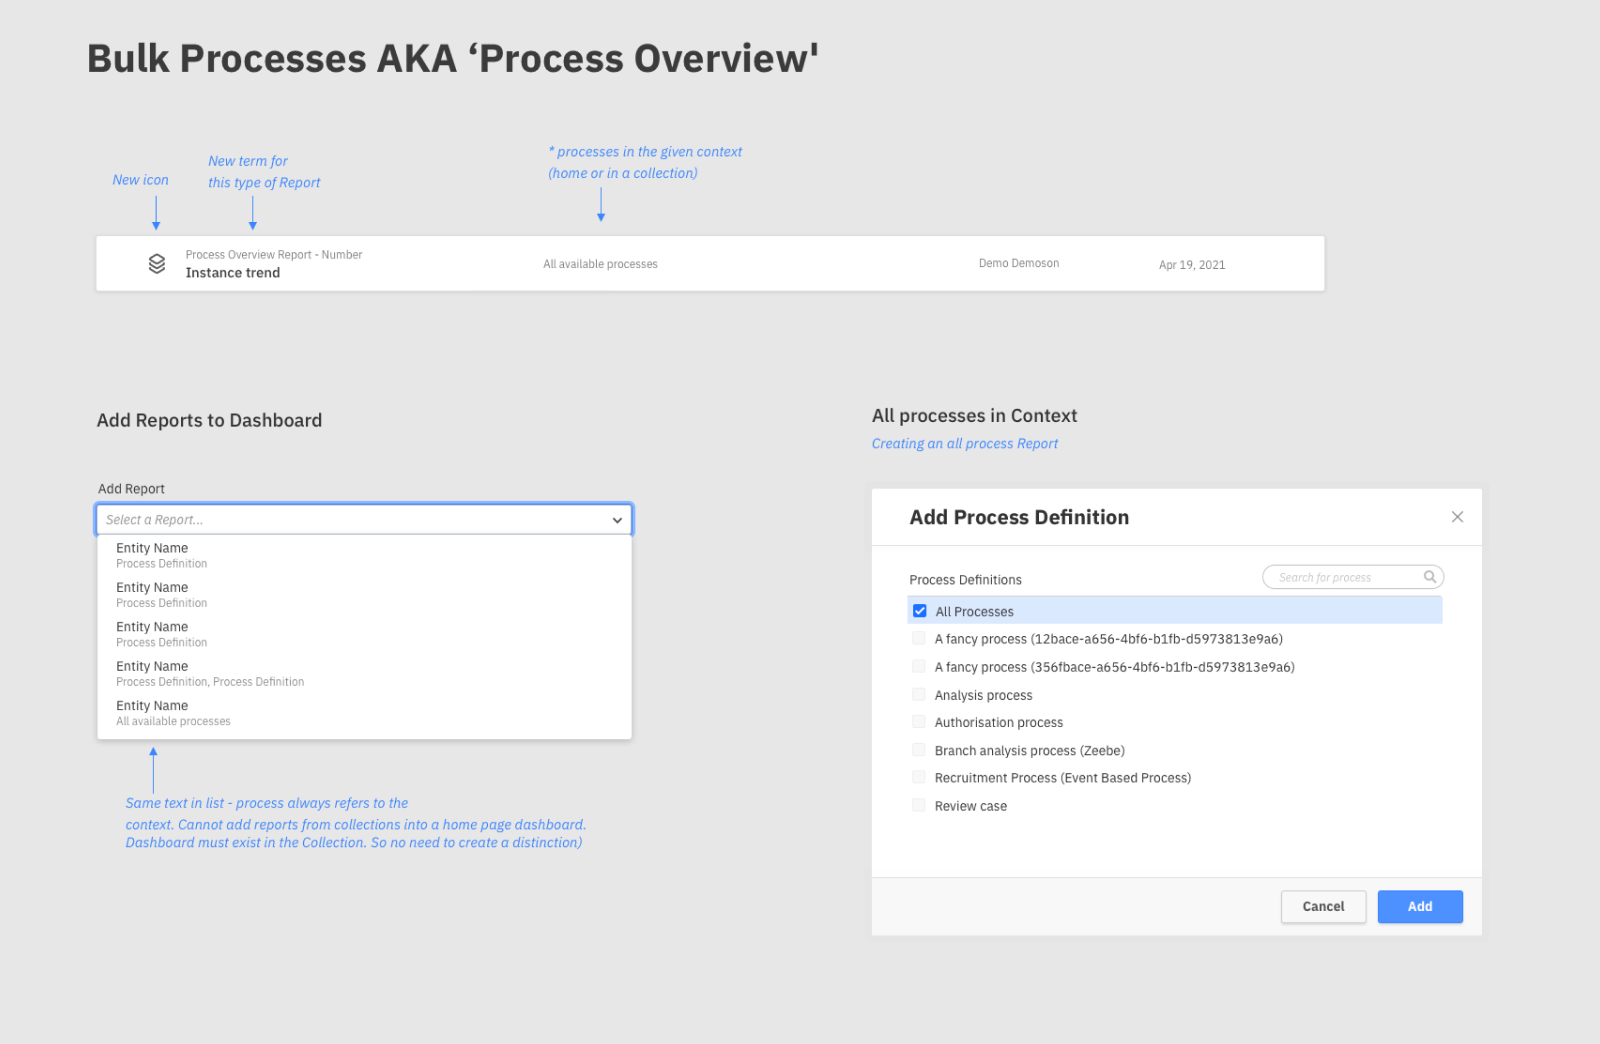
Task: Uncheck the All Processes checkbox
Action: tap(920, 611)
